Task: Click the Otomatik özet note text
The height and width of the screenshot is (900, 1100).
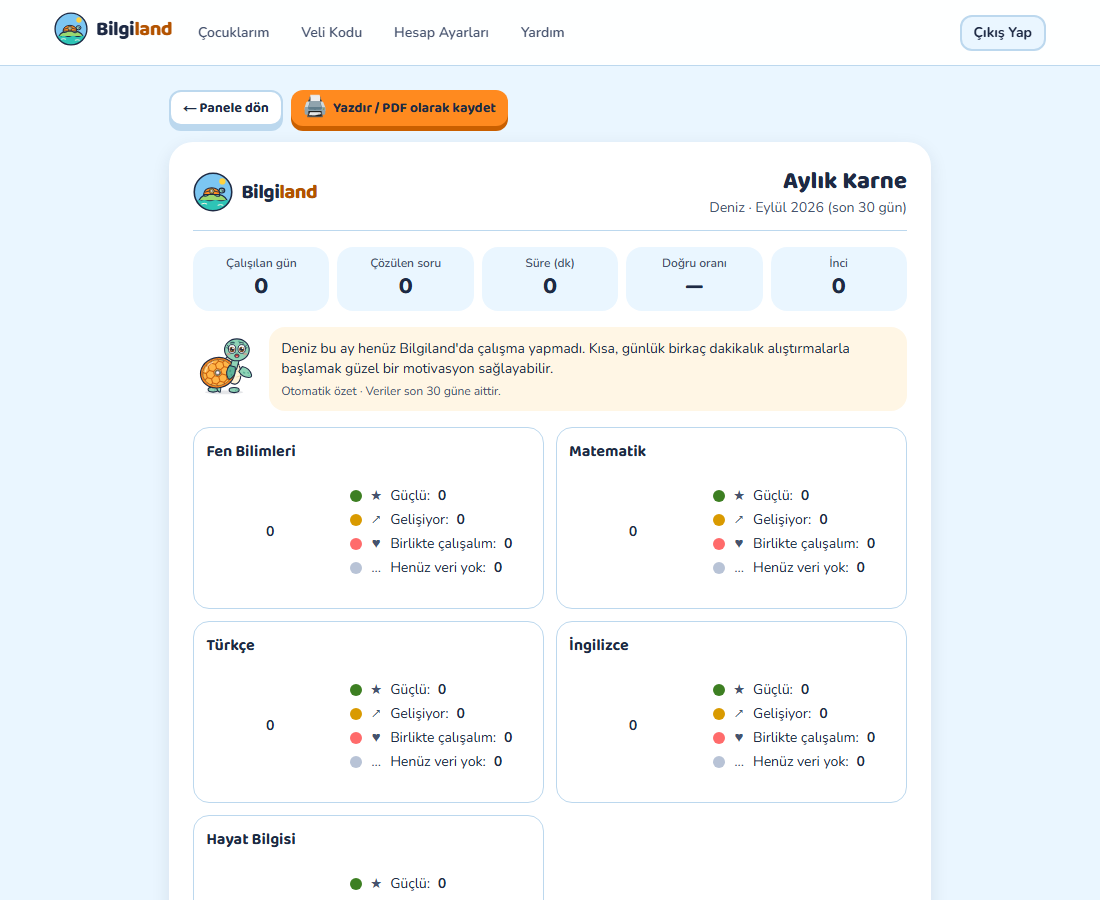Action: [391, 391]
